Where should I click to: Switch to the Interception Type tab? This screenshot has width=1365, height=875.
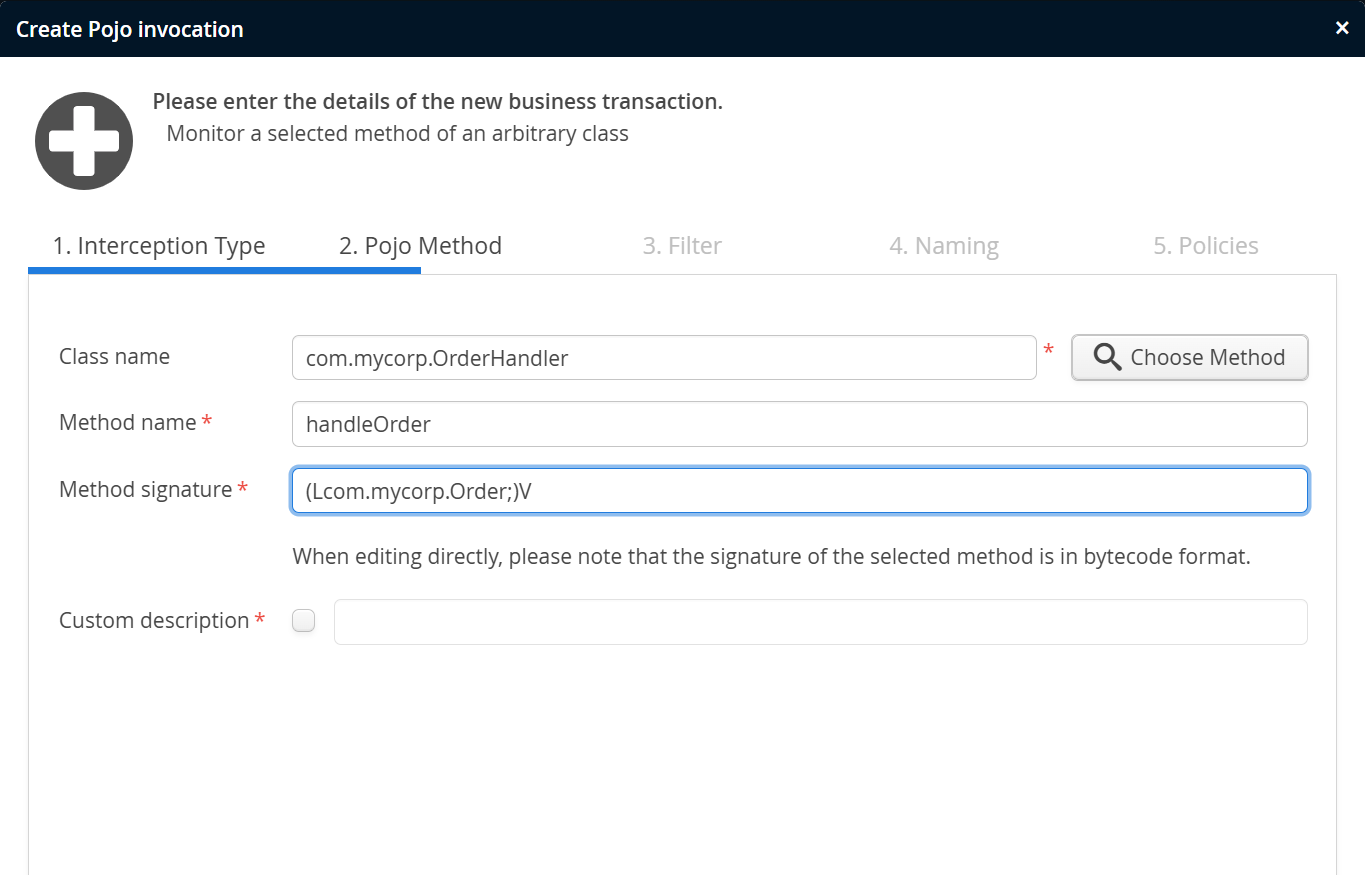click(159, 246)
